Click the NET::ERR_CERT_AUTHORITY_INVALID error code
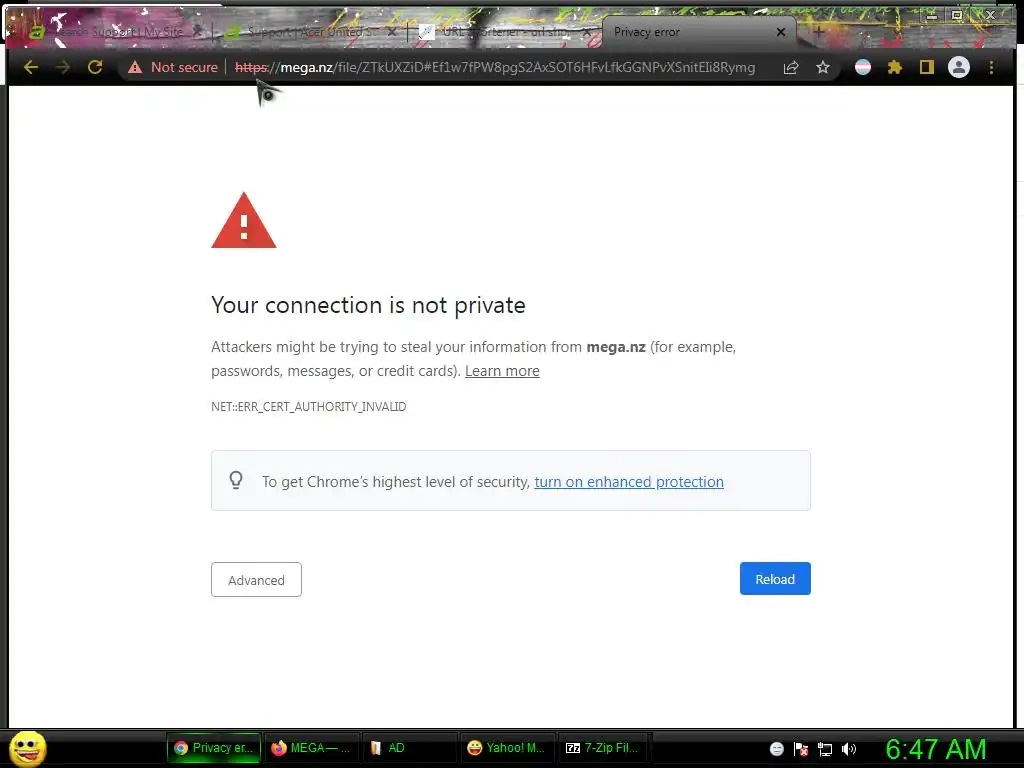Viewport: 1024px width, 768px height. click(308, 406)
